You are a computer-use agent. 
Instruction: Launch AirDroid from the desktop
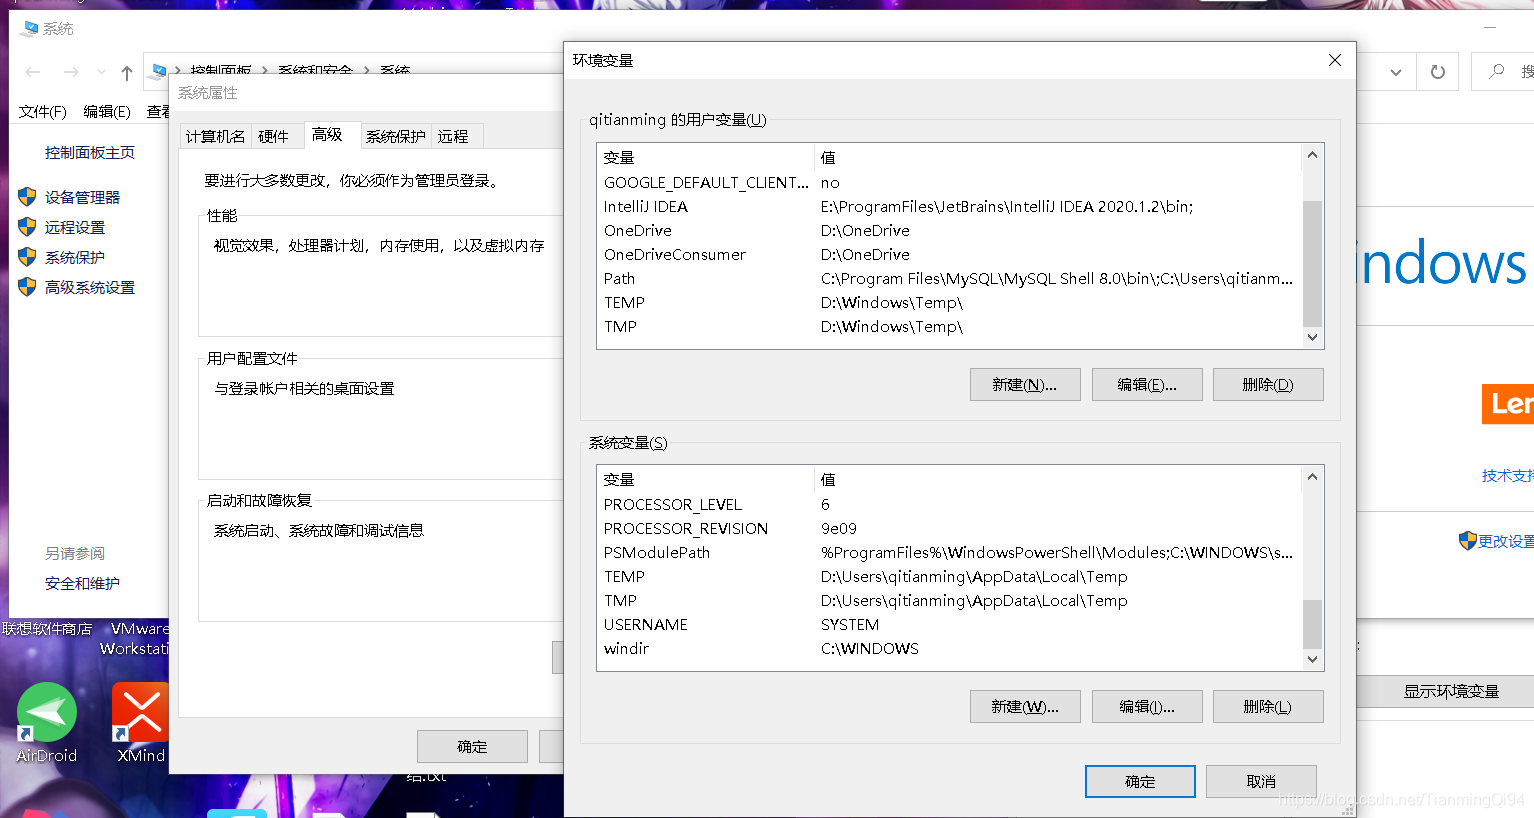[46, 712]
